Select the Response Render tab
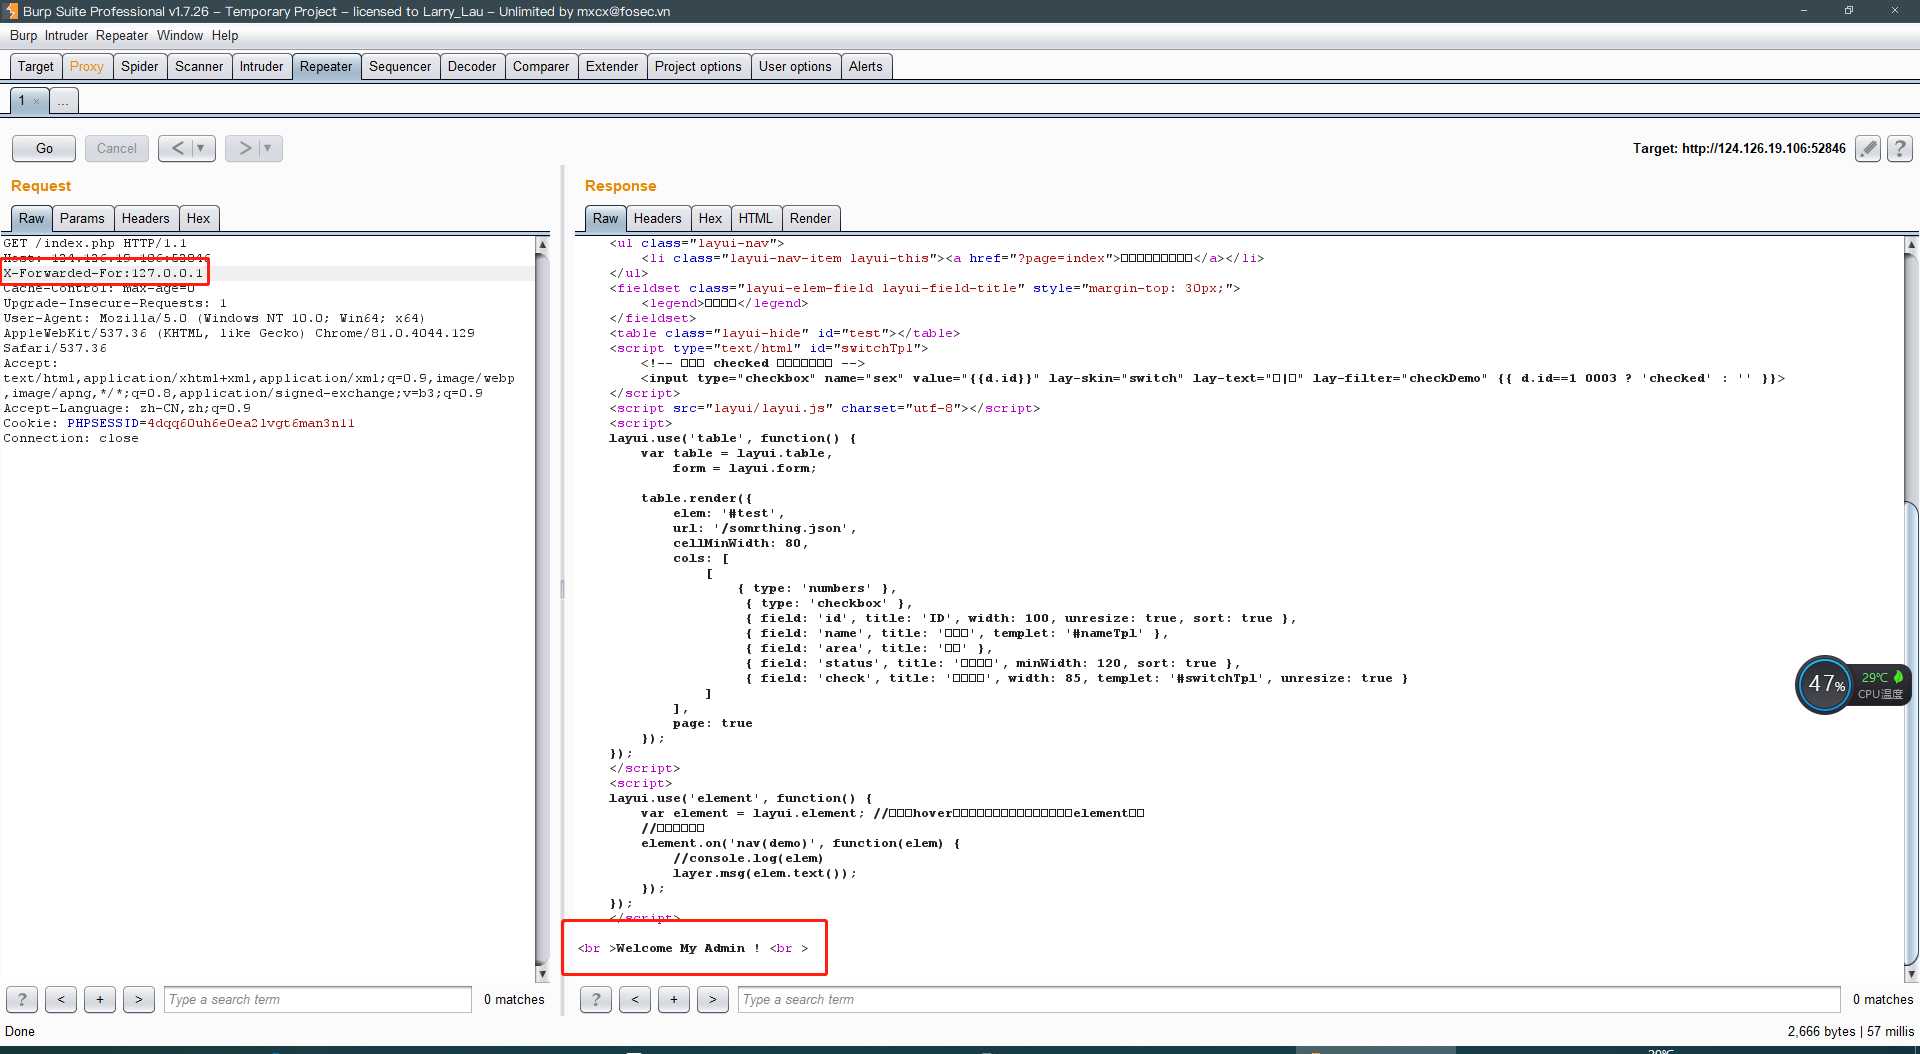 pyautogui.click(x=811, y=218)
